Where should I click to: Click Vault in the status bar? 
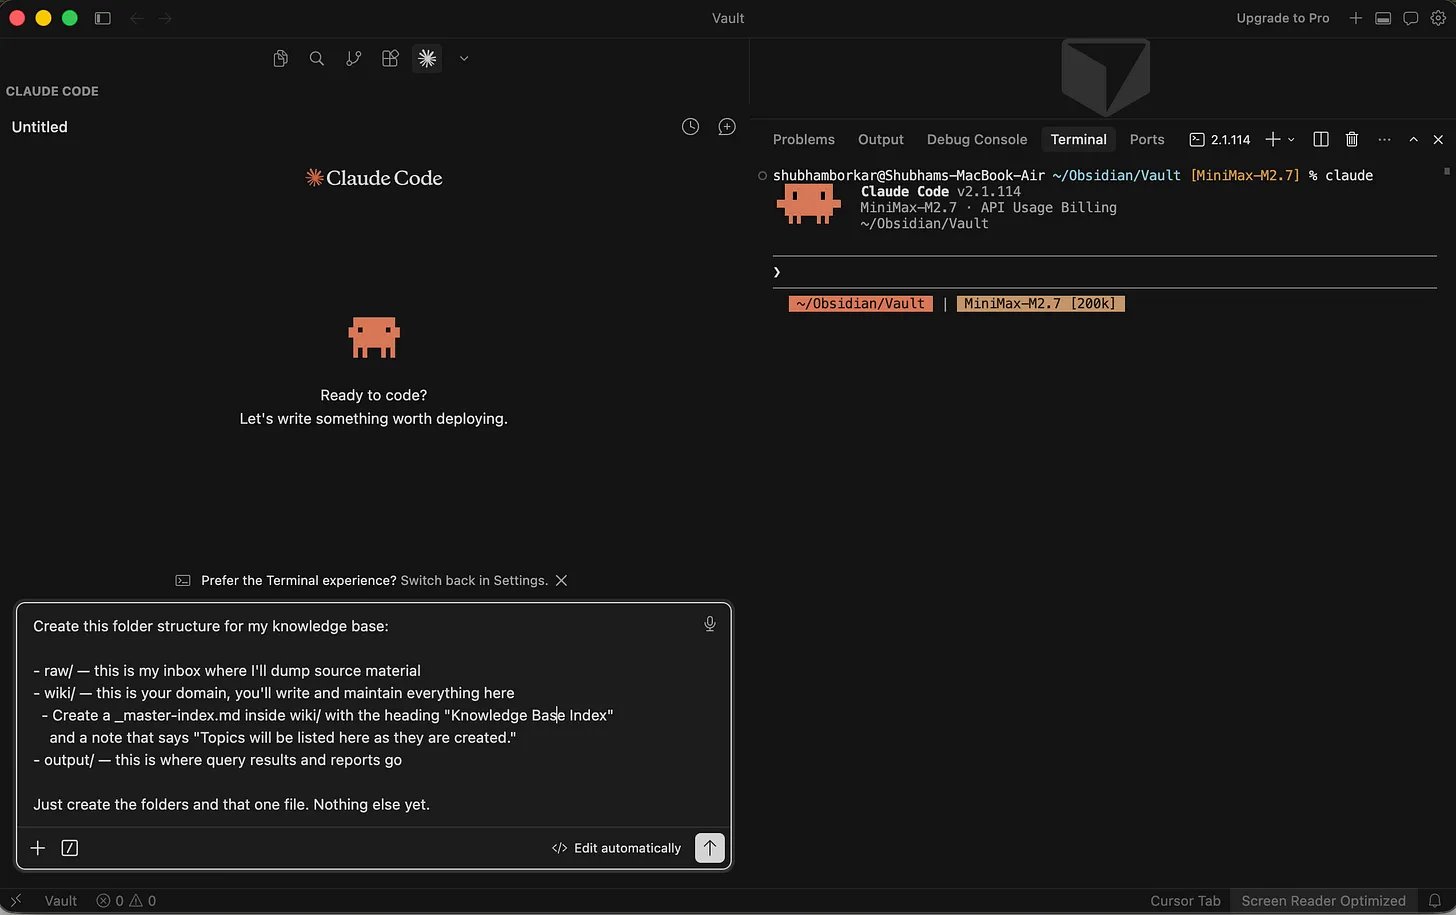click(x=61, y=901)
